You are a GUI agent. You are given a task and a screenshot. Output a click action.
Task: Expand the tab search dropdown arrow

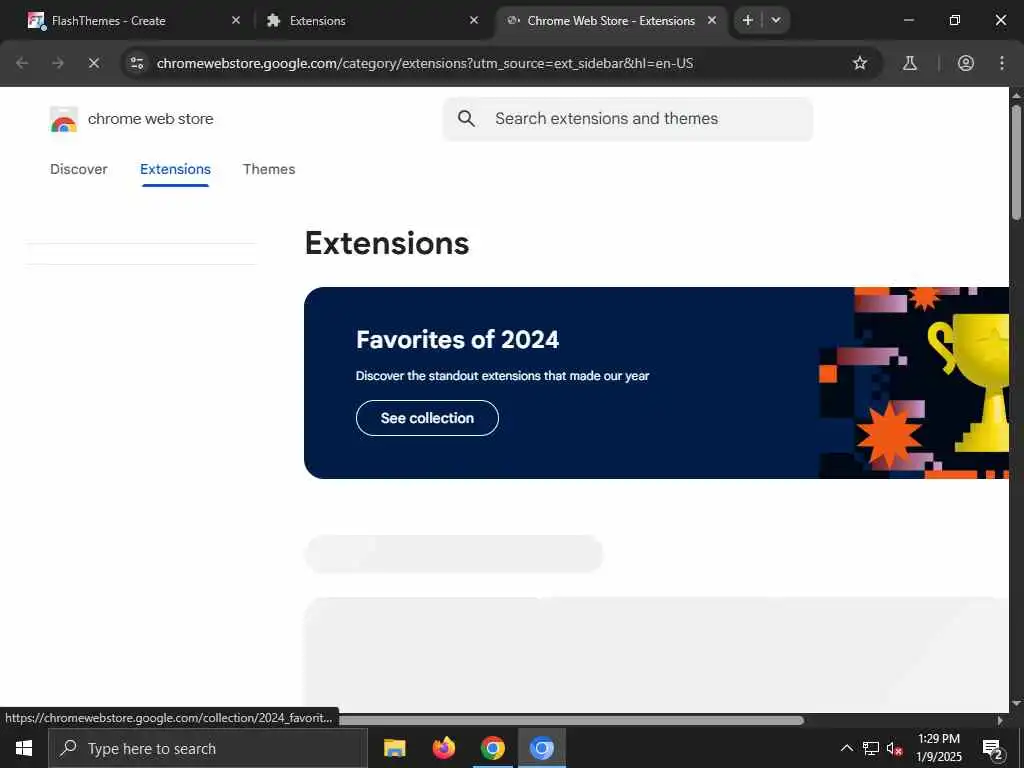[776, 20]
